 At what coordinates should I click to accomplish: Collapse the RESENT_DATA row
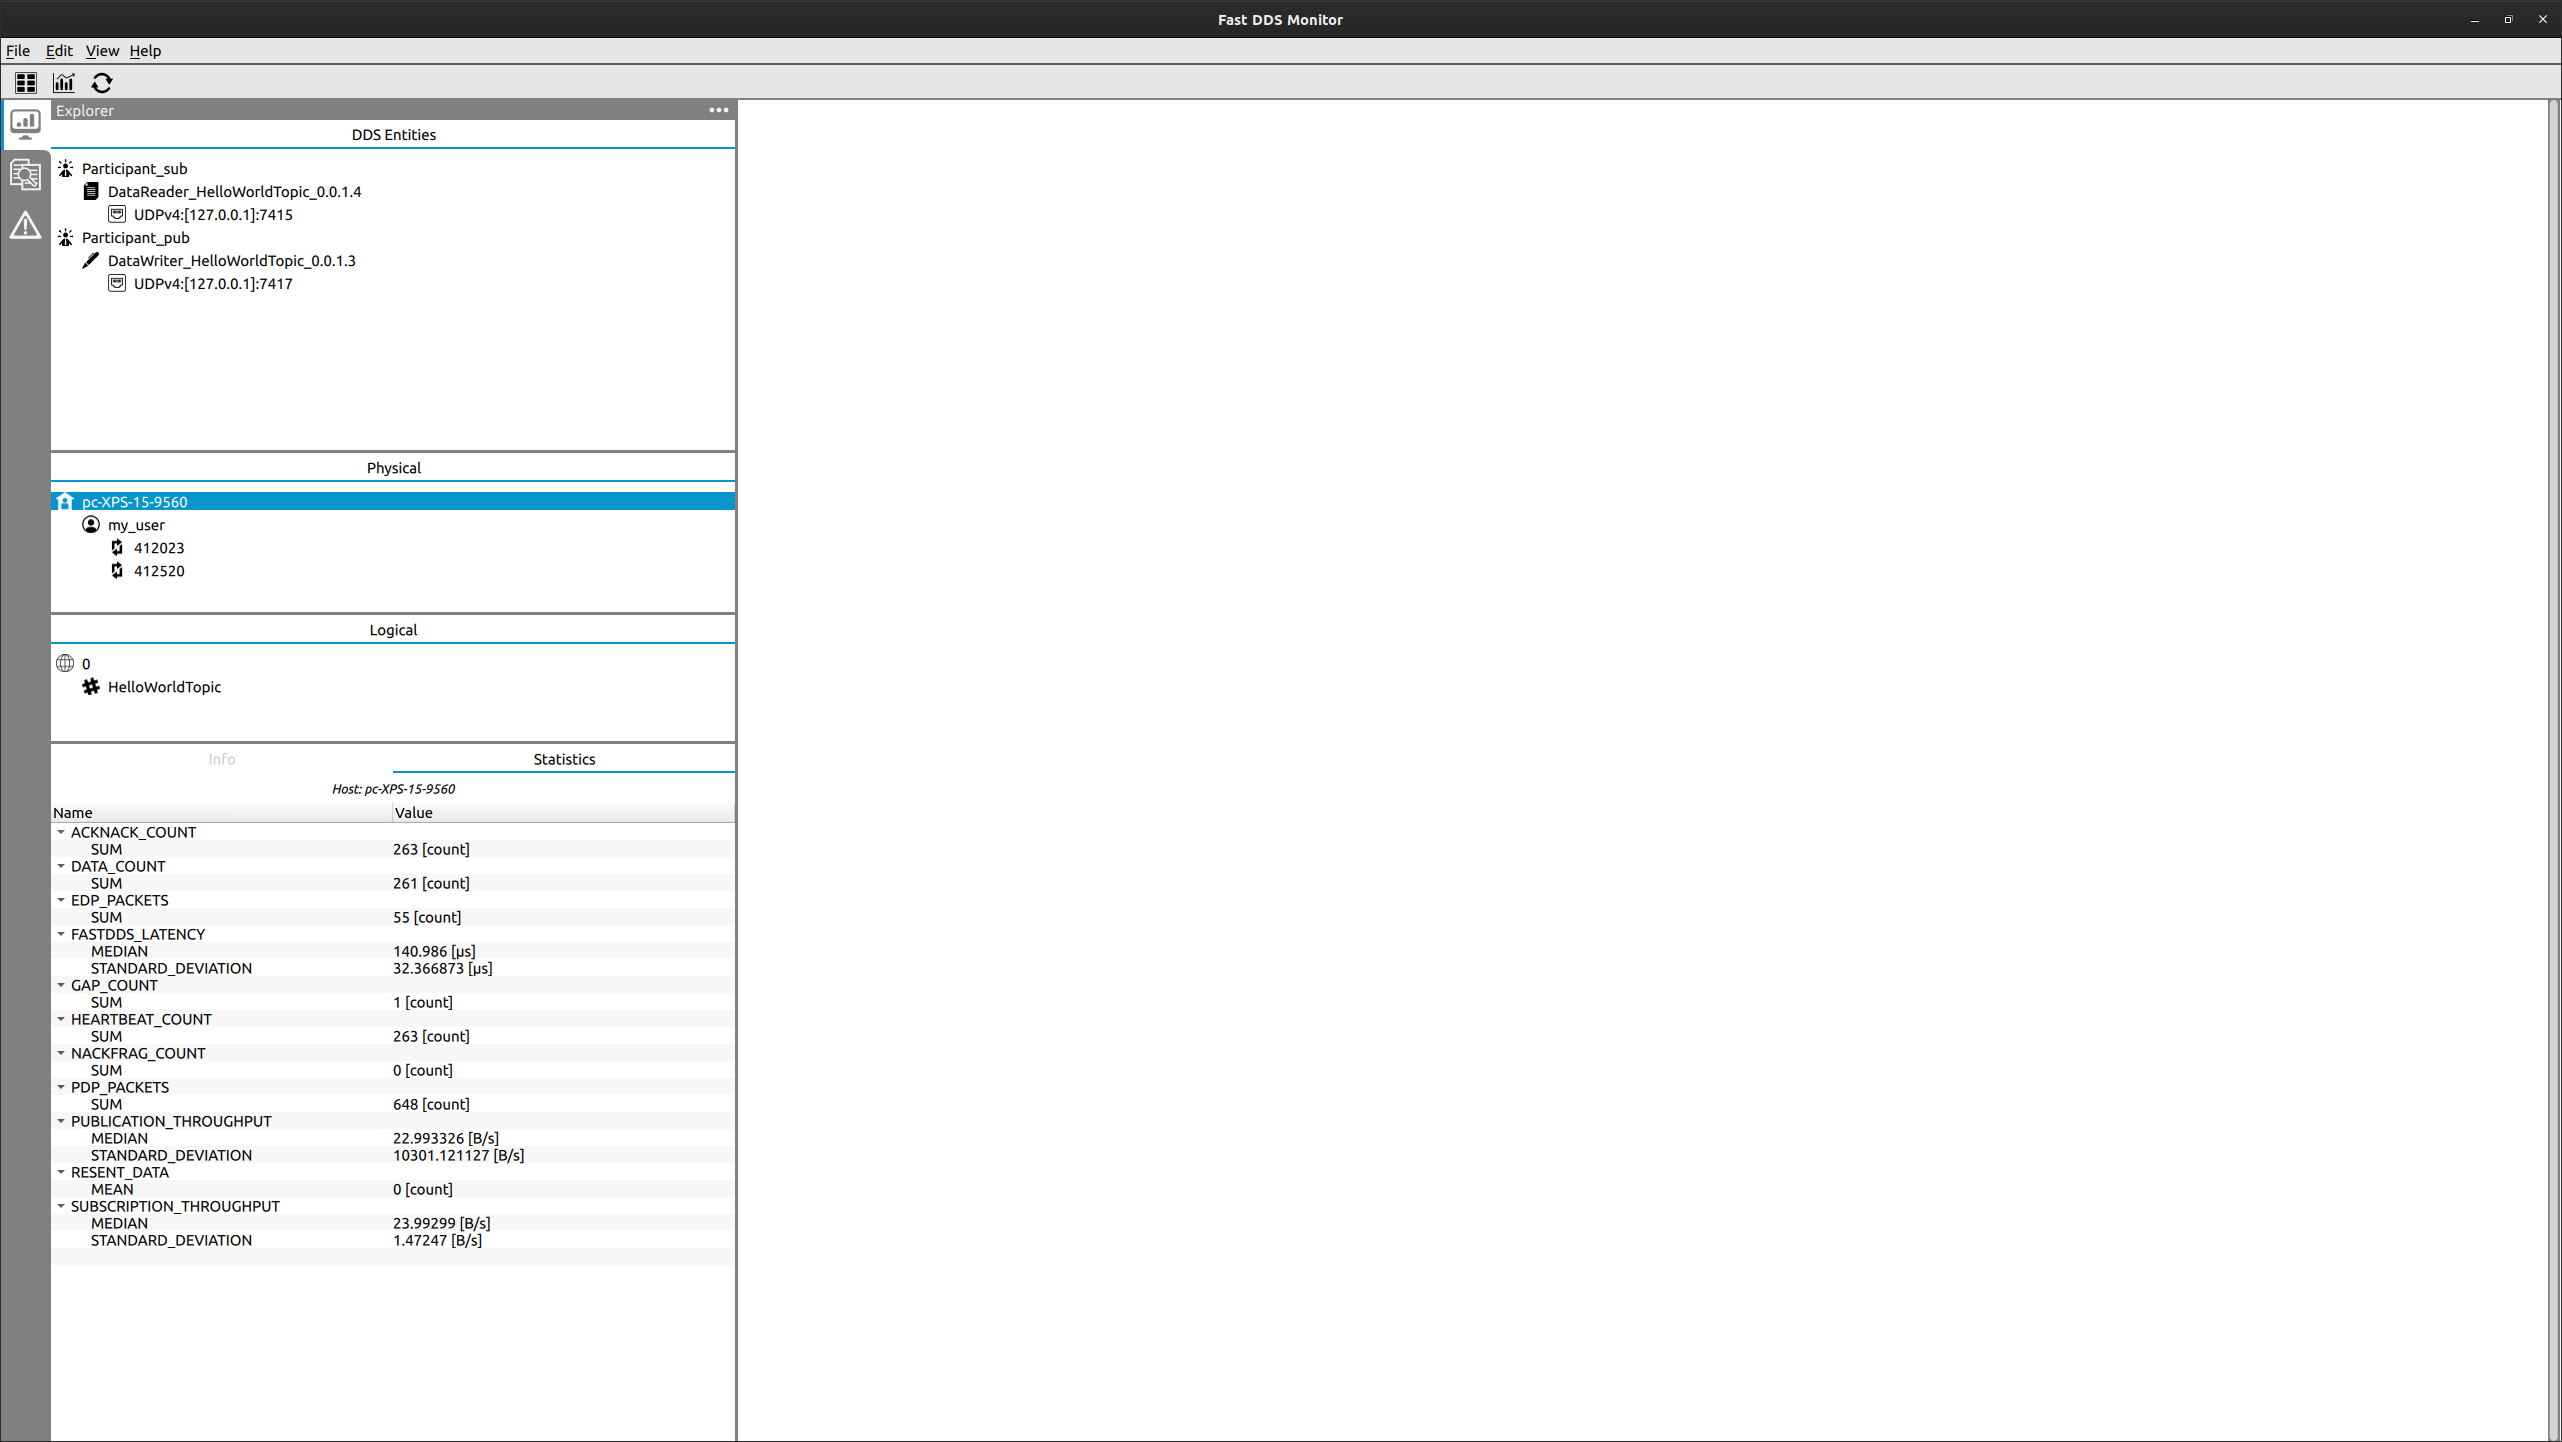pyautogui.click(x=61, y=1172)
